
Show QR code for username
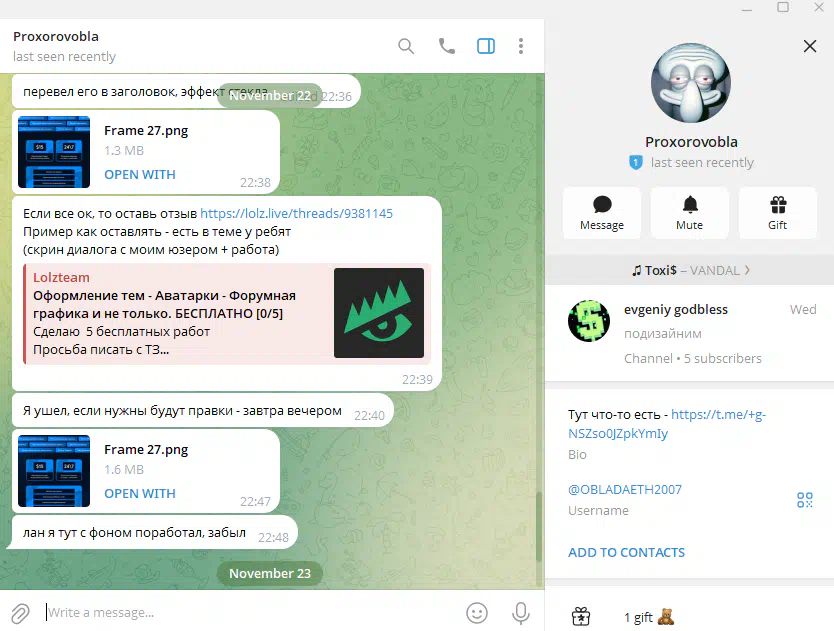click(x=804, y=500)
